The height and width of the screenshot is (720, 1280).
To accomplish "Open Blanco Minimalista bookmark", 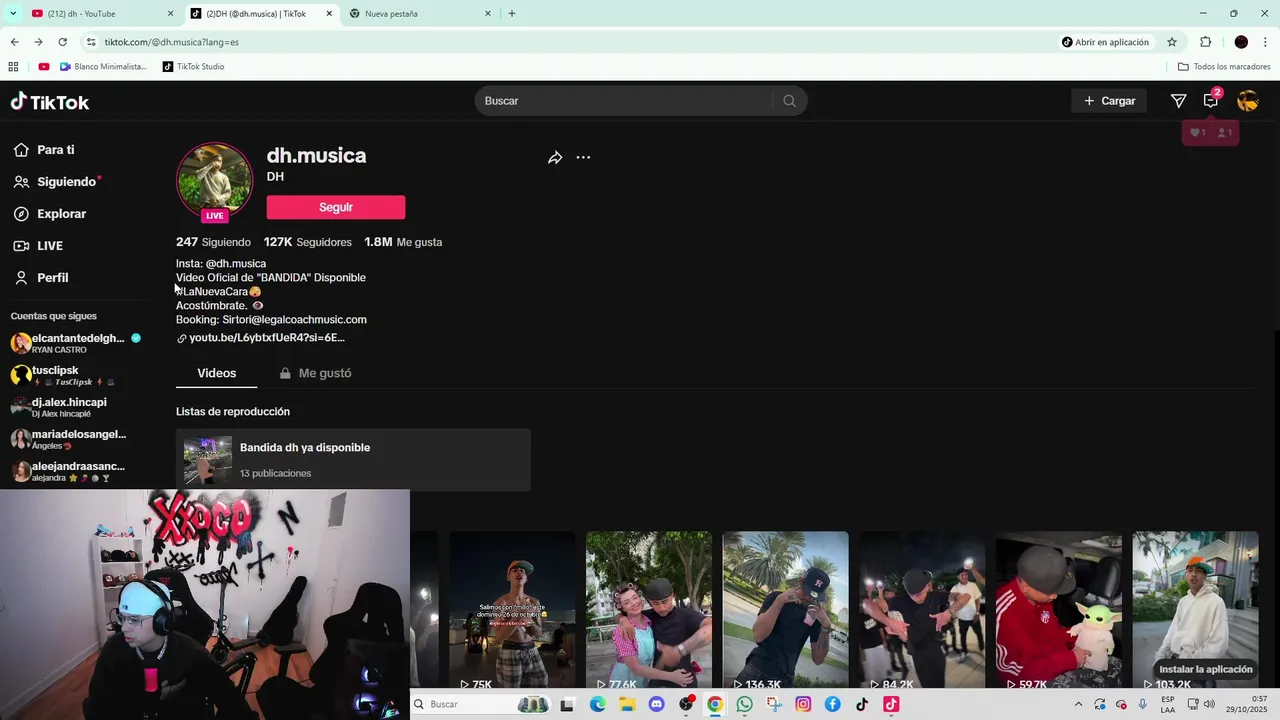I will click(103, 67).
